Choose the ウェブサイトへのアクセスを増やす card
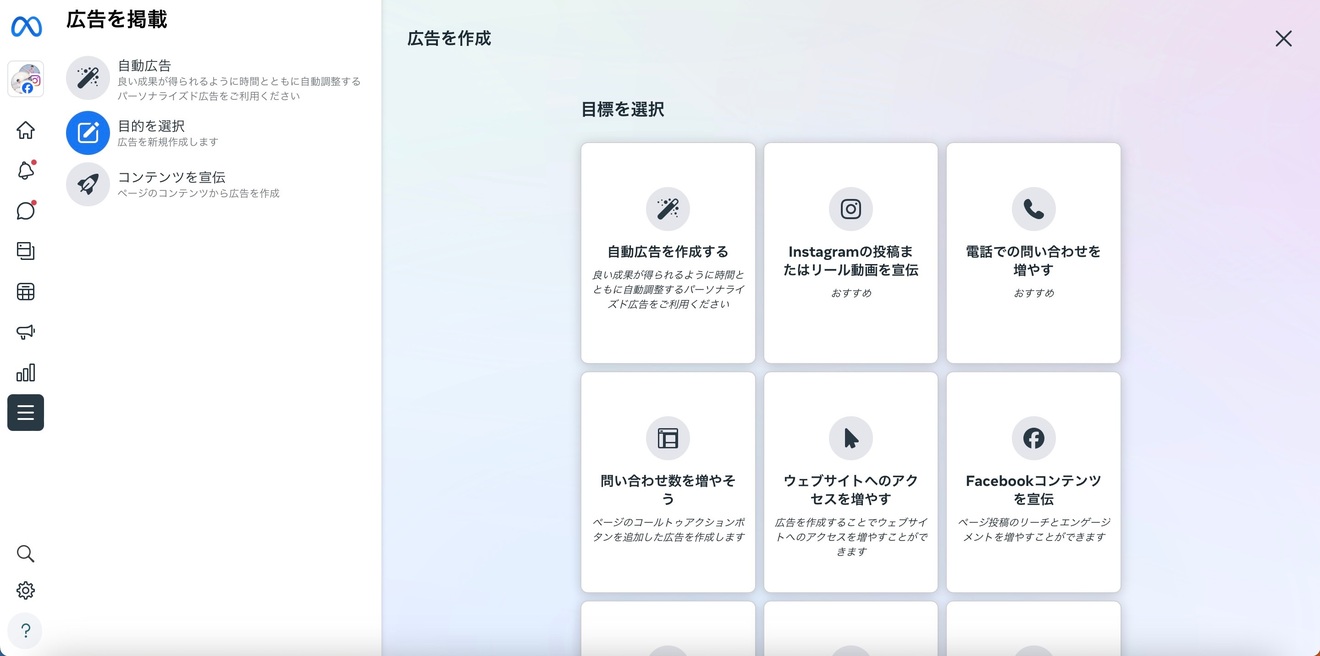1320x656 pixels. click(x=851, y=482)
